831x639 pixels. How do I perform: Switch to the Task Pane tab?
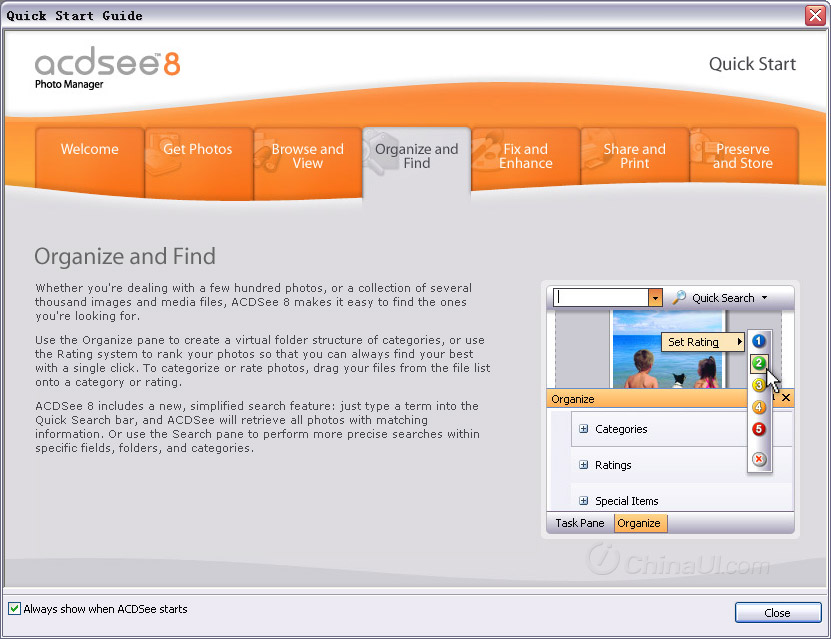pyautogui.click(x=580, y=523)
